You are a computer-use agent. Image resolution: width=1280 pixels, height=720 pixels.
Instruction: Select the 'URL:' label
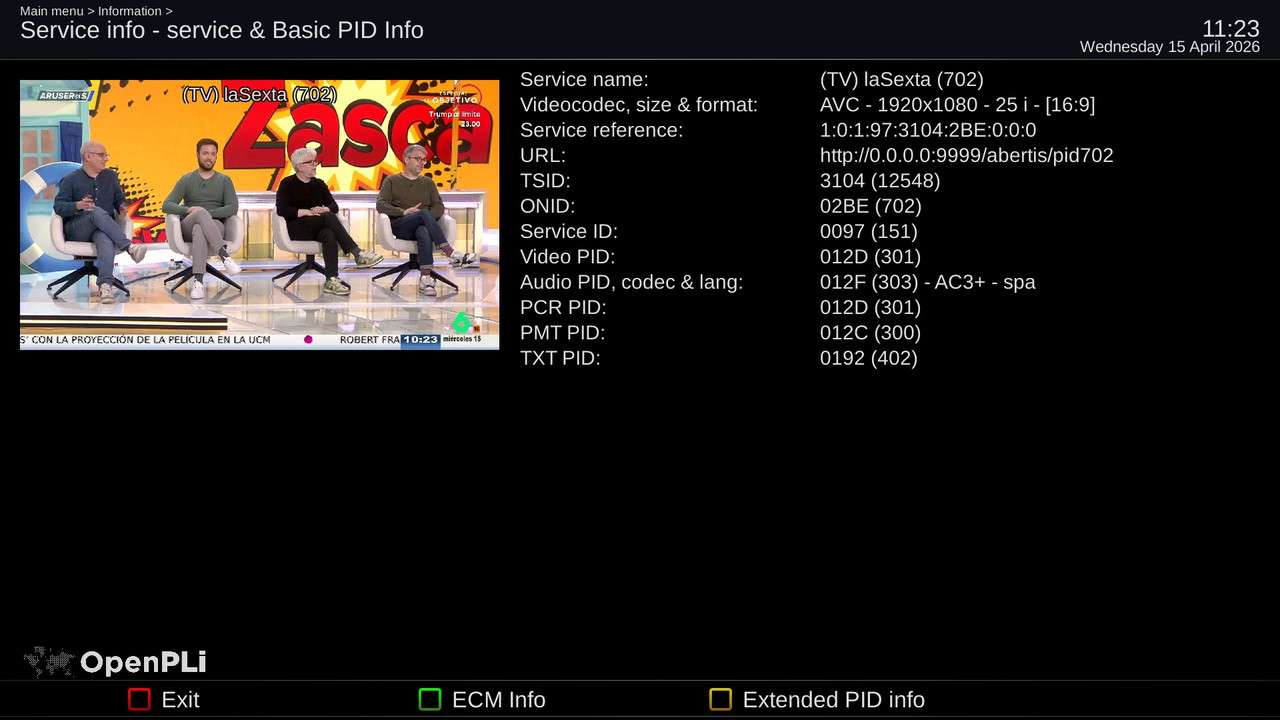point(543,155)
